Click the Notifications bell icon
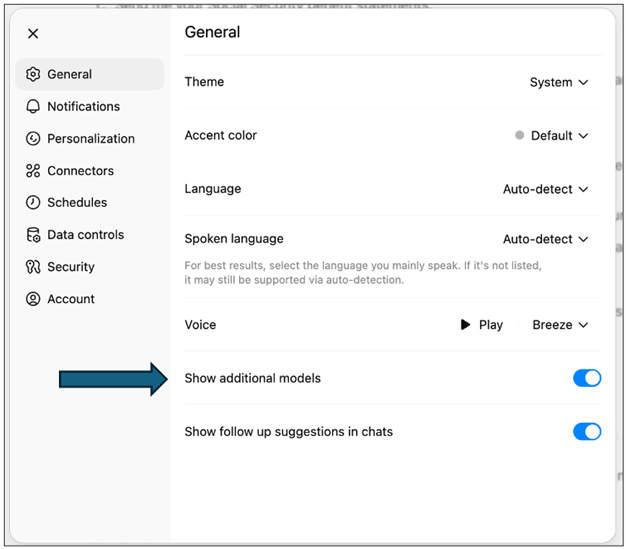The image size is (626, 549). tap(33, 106)
